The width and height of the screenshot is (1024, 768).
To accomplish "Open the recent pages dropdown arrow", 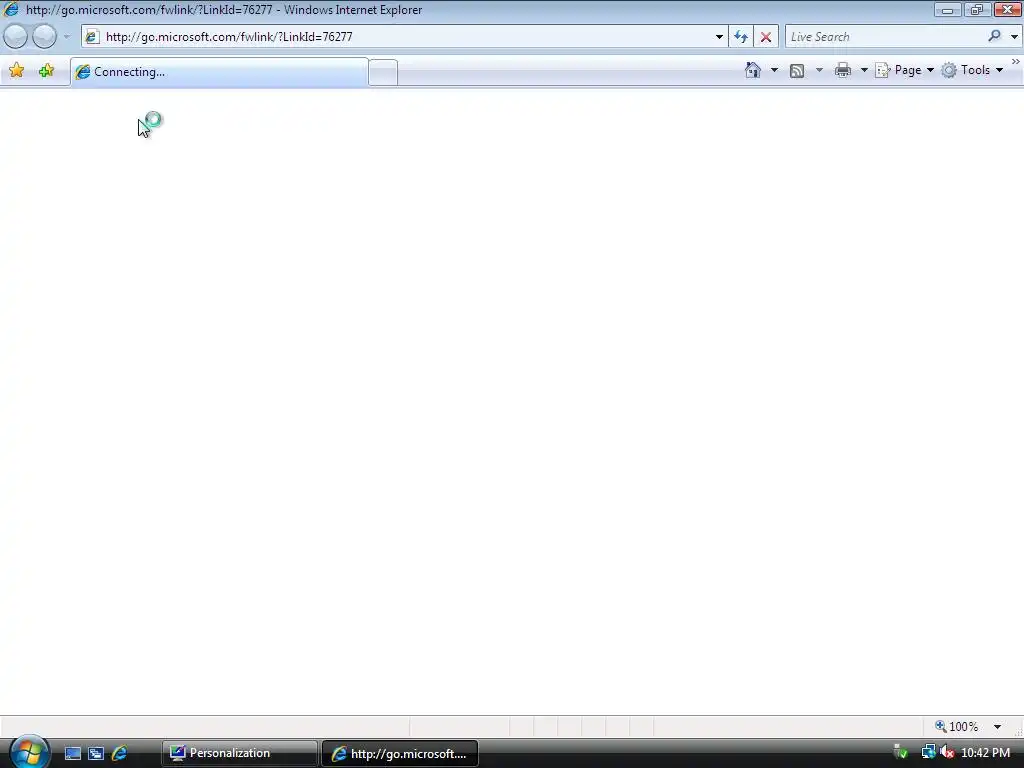I will tap(67, 37).
